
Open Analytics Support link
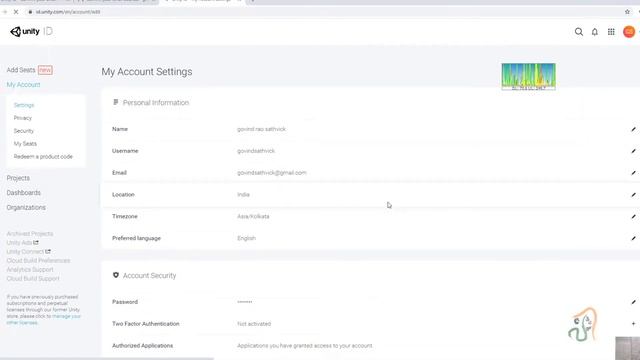point(30,270)
